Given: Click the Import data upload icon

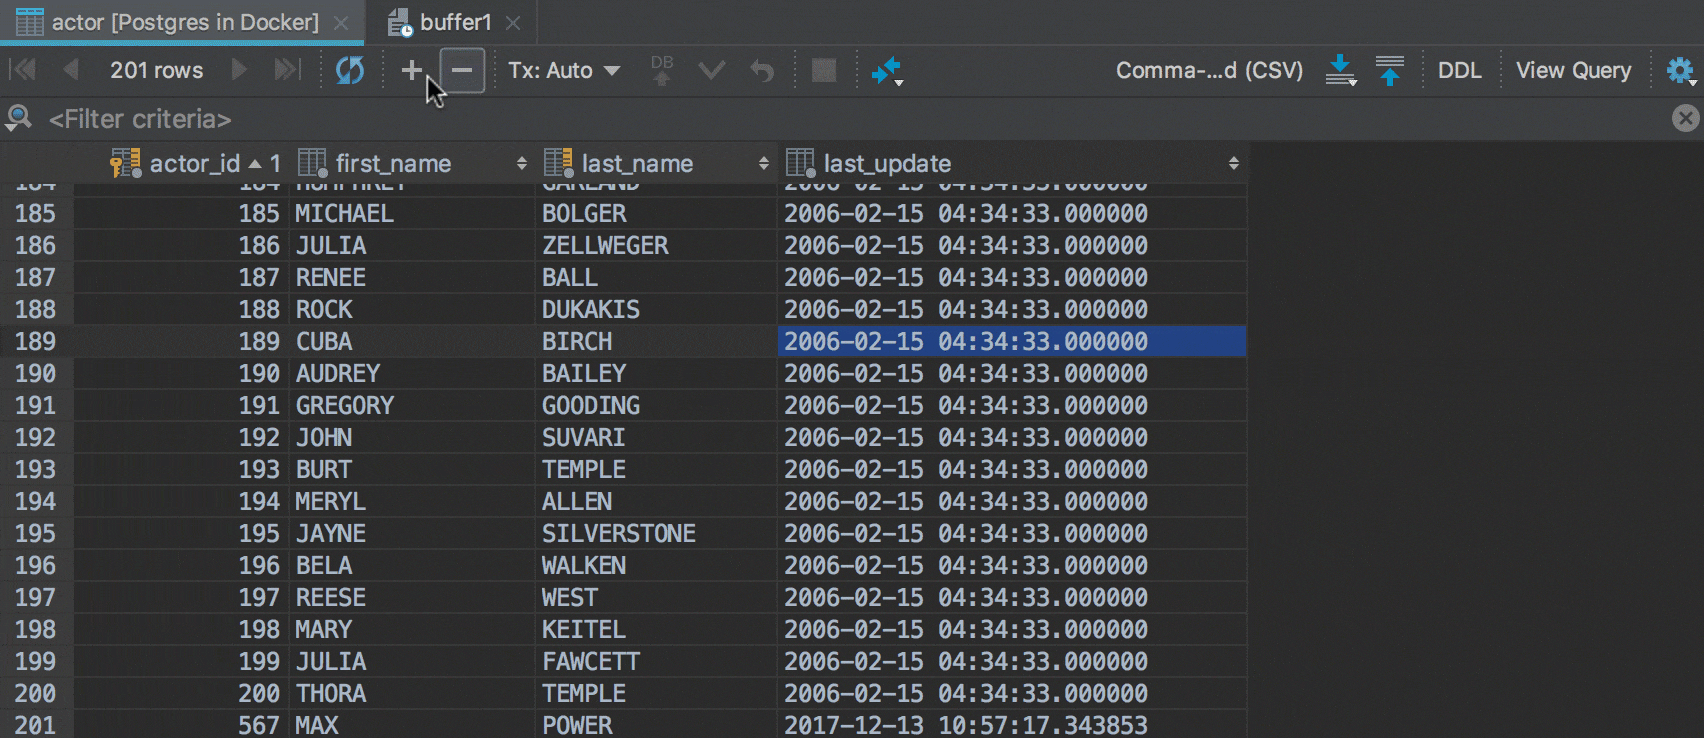Looking at the screenshot, I should (1389, 70).
